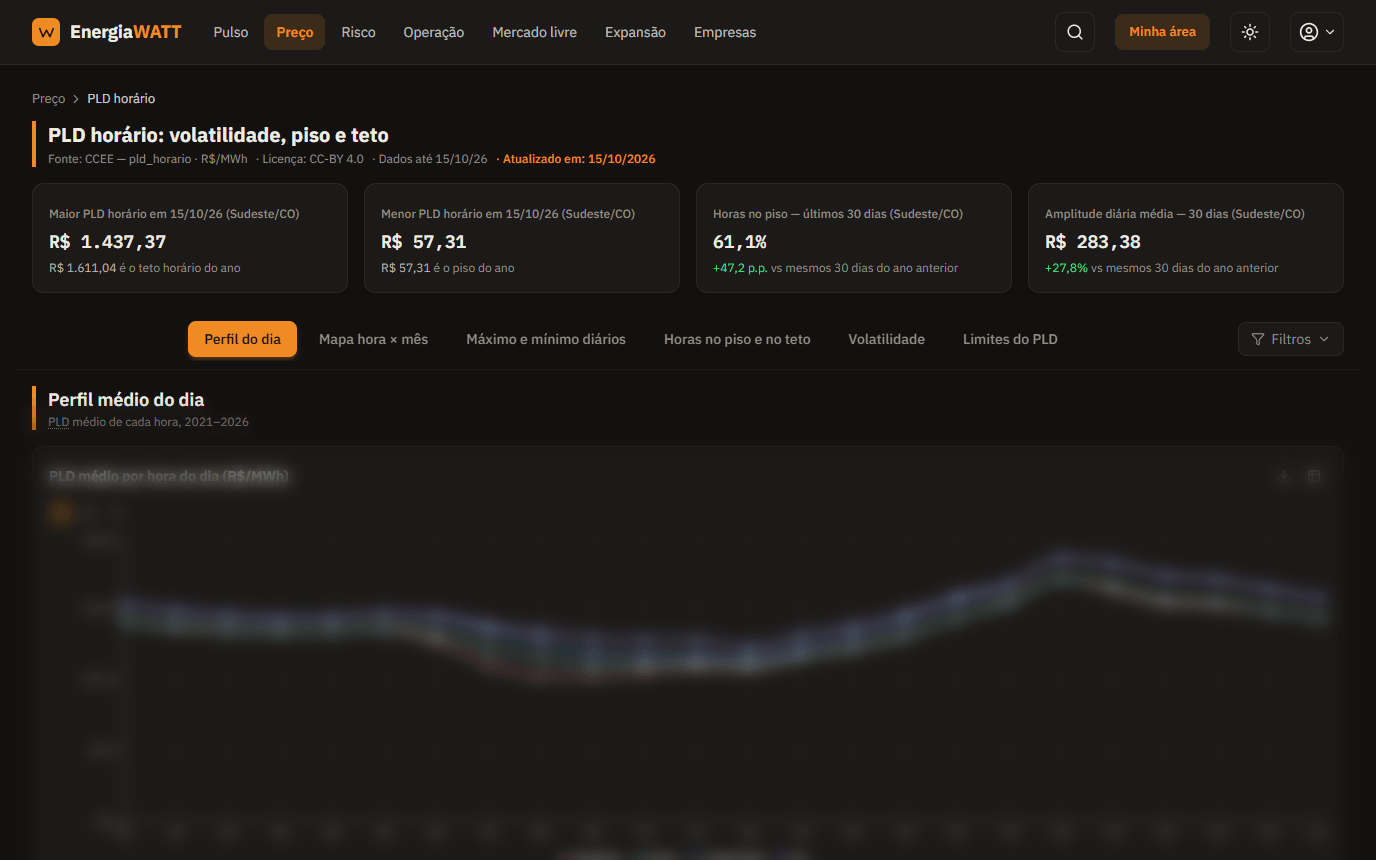Switch to the Mapa hora × mês tab
This screenshot has width=1376, height=860.
(x=373, y=339)
